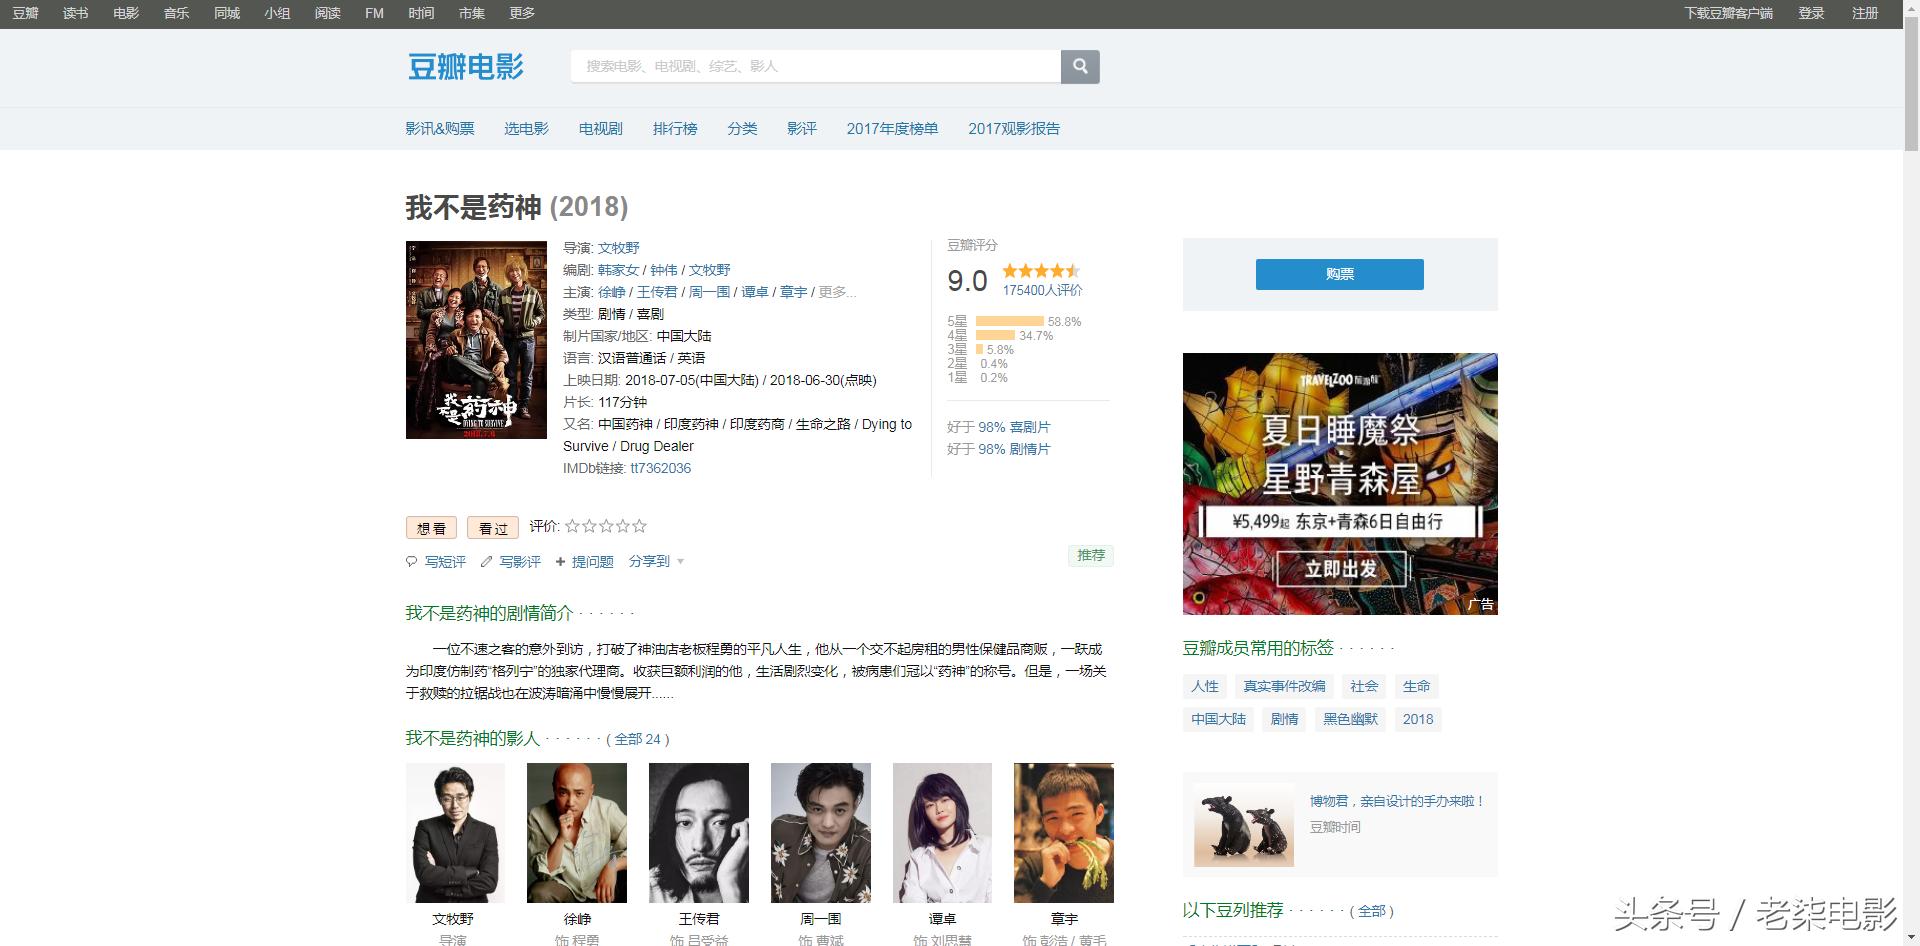
Task: Open the 2017观影报告 tab
Action: pyautogui.click(x=1014, y=129)
